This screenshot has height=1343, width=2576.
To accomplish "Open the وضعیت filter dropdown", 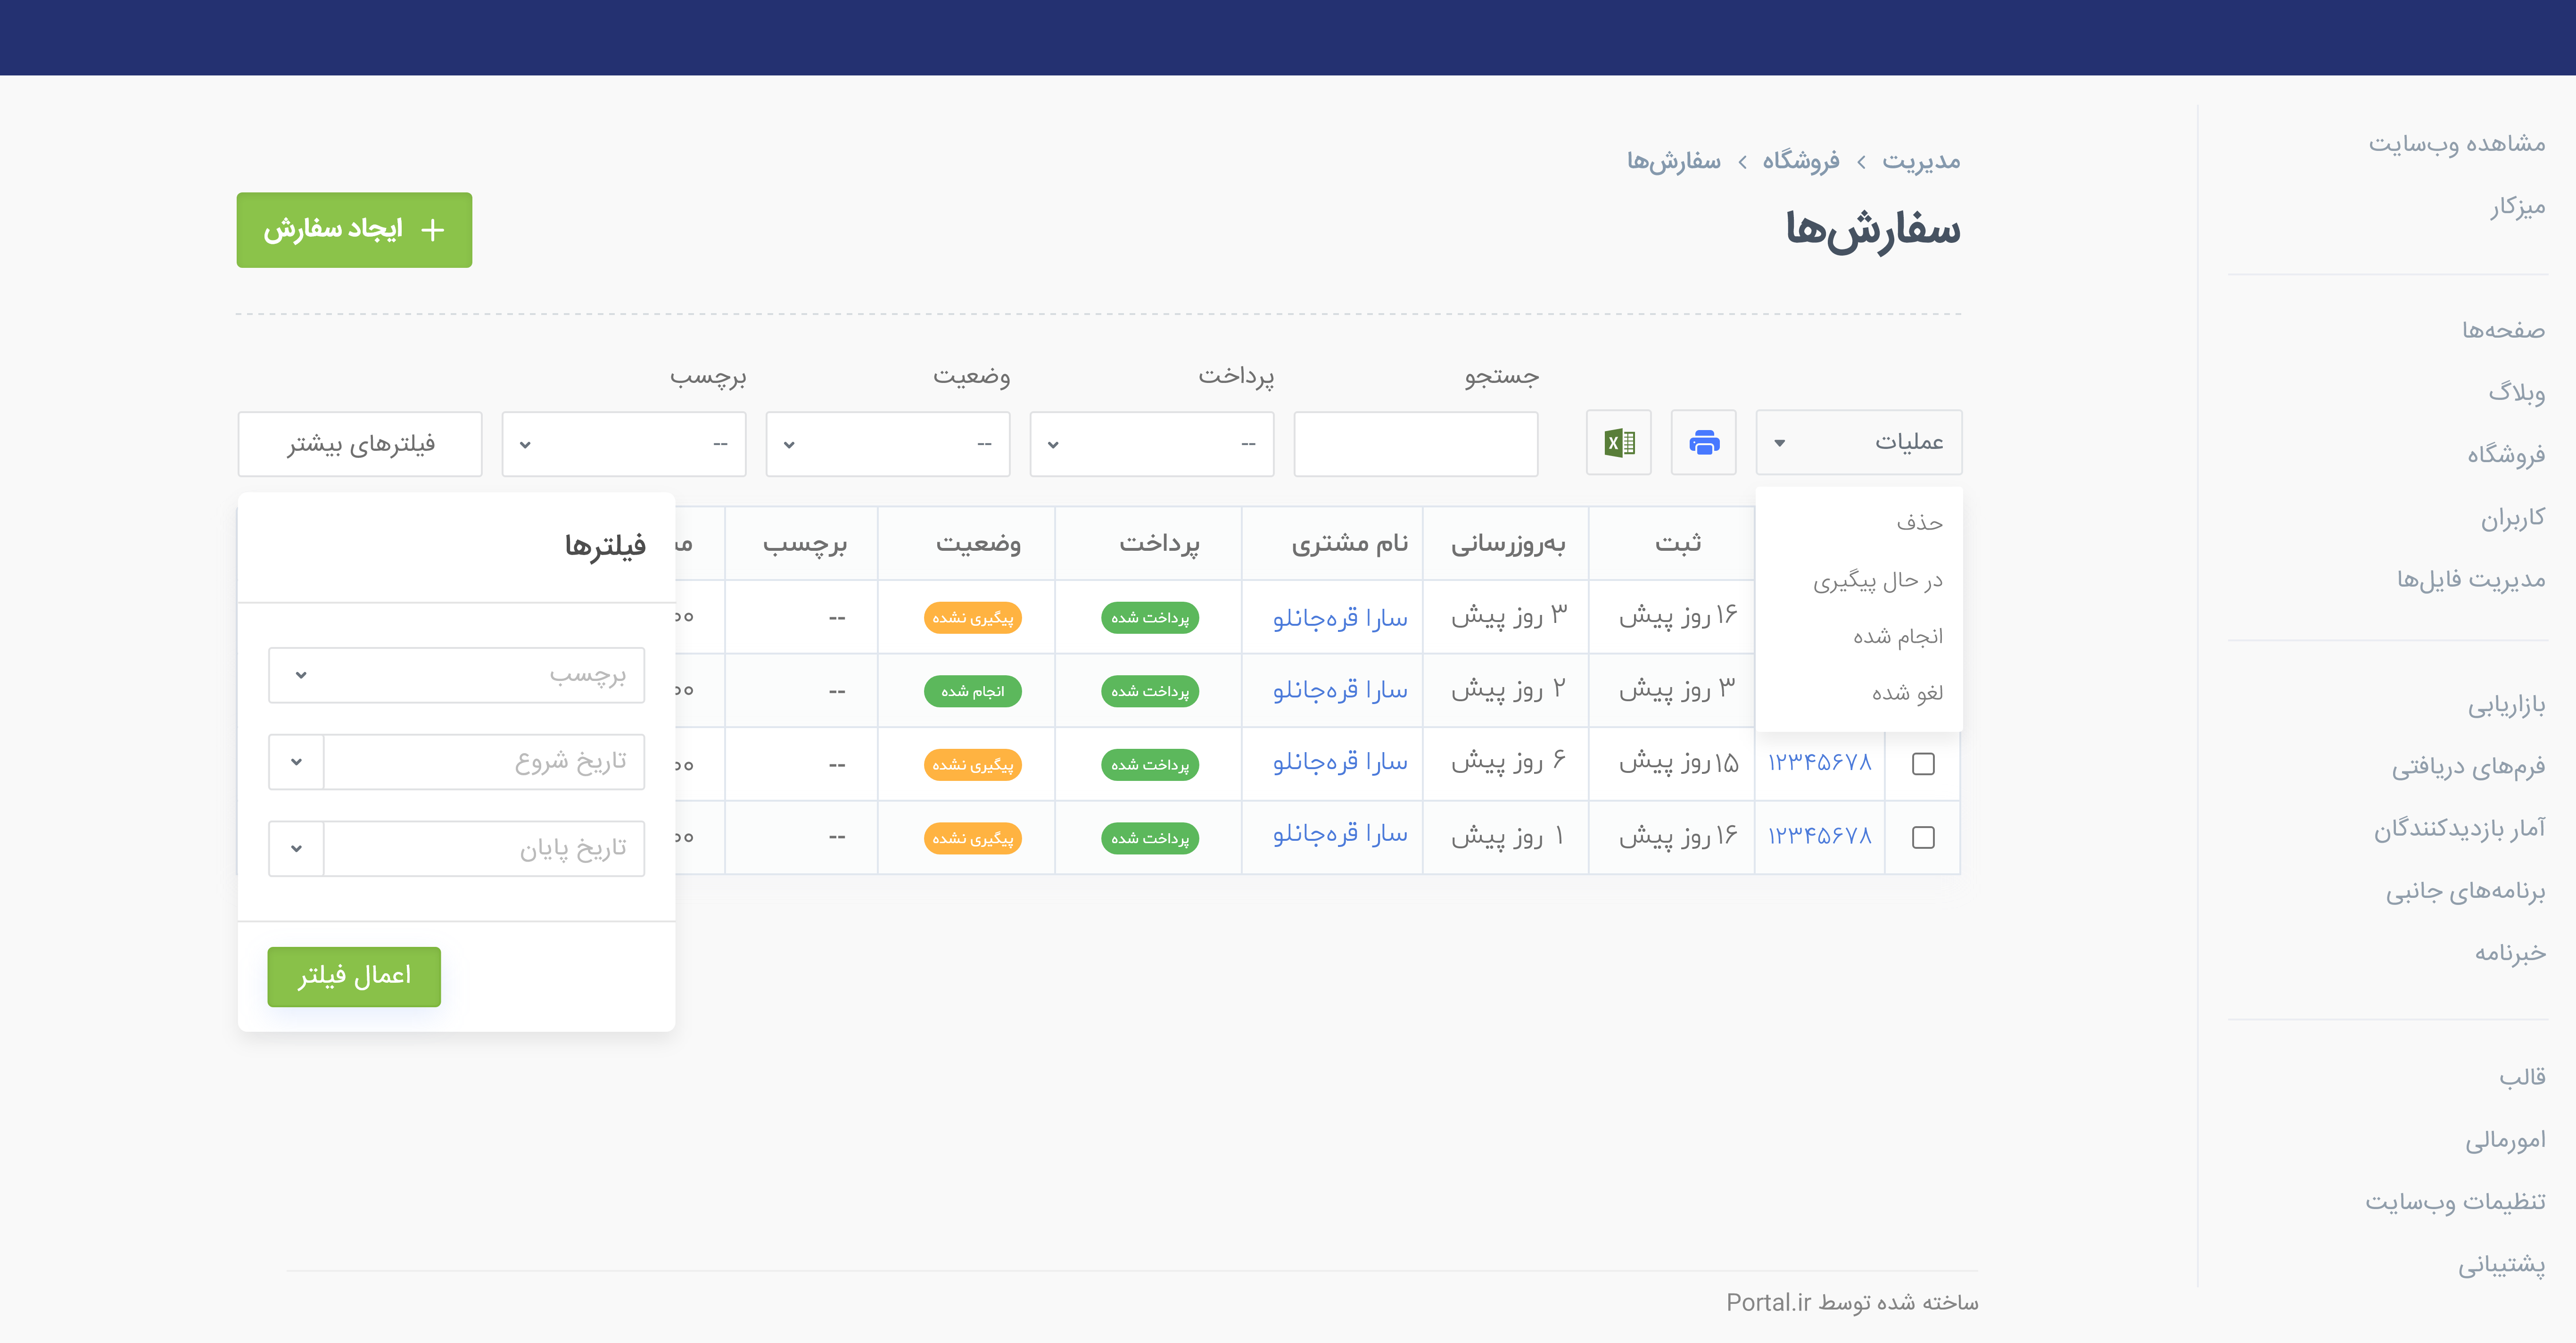I will point(887,444).
